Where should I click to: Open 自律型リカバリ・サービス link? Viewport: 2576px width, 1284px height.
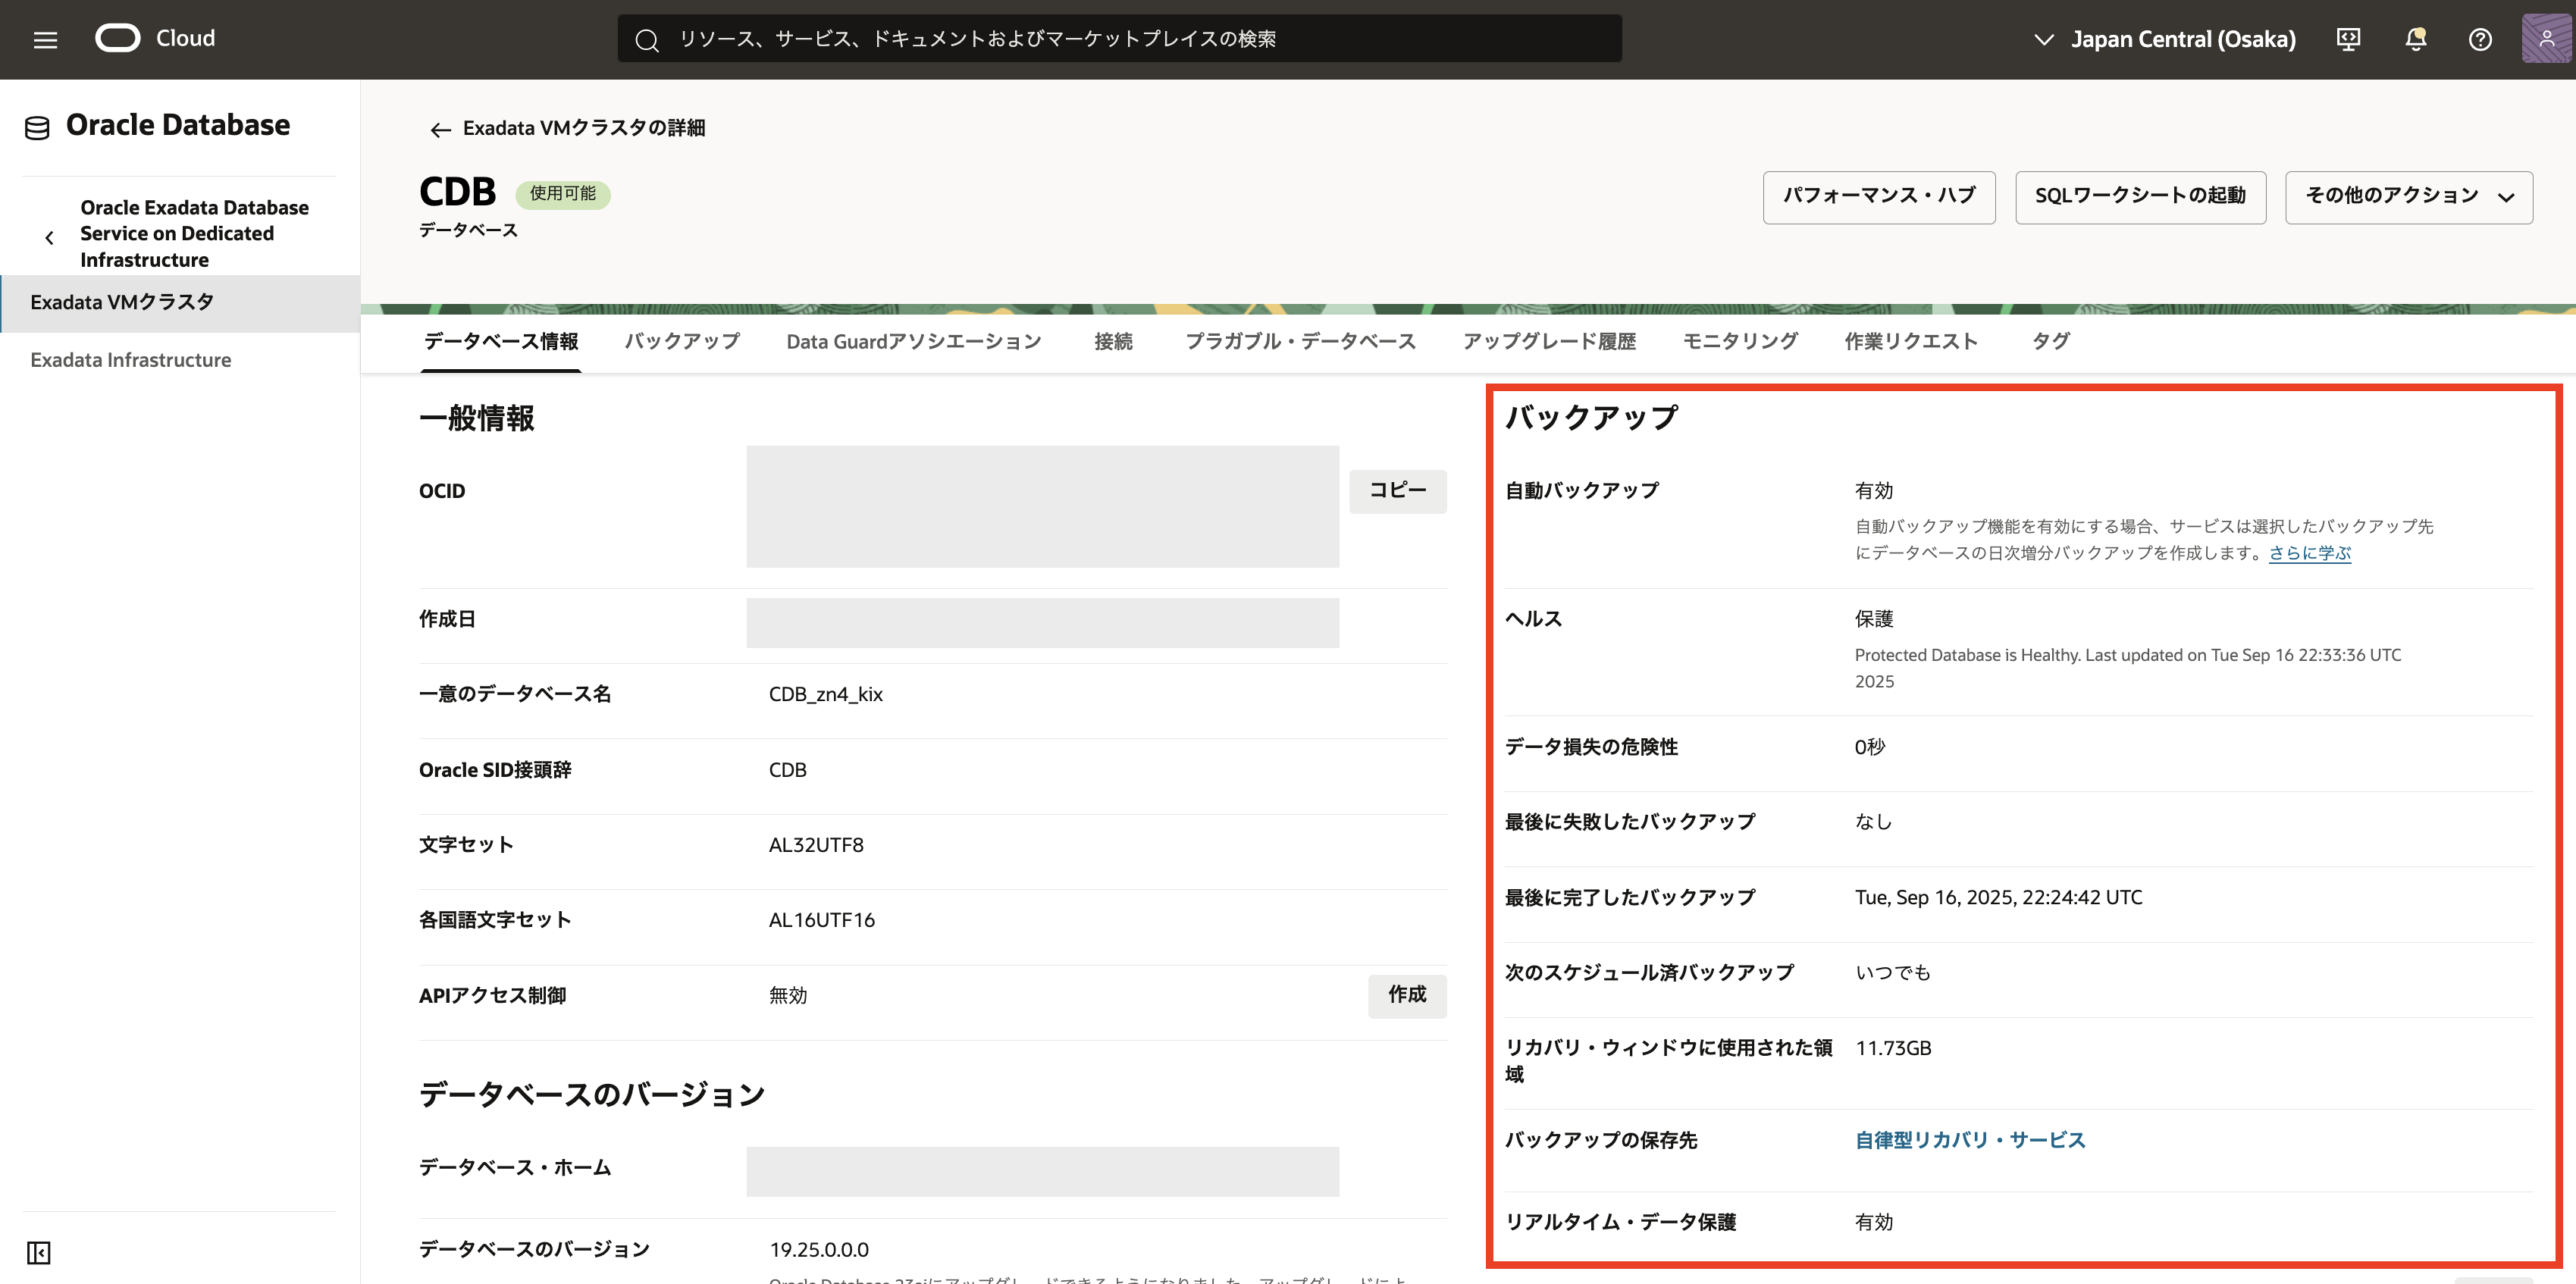[1969, 1140]
